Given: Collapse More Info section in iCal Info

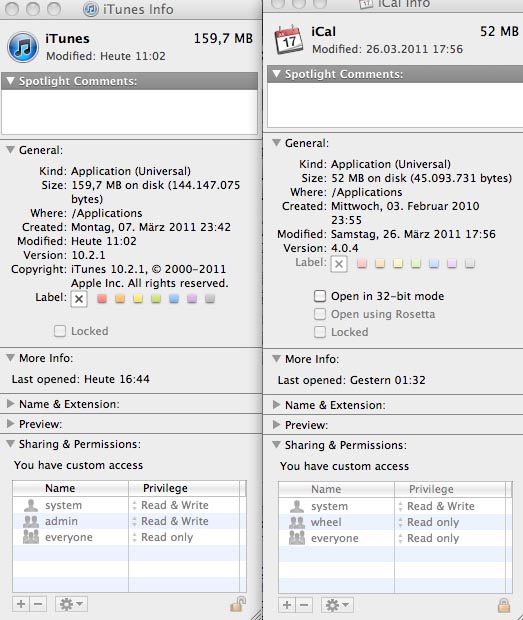Looking at the screenshot, I should tap(277, 359).
